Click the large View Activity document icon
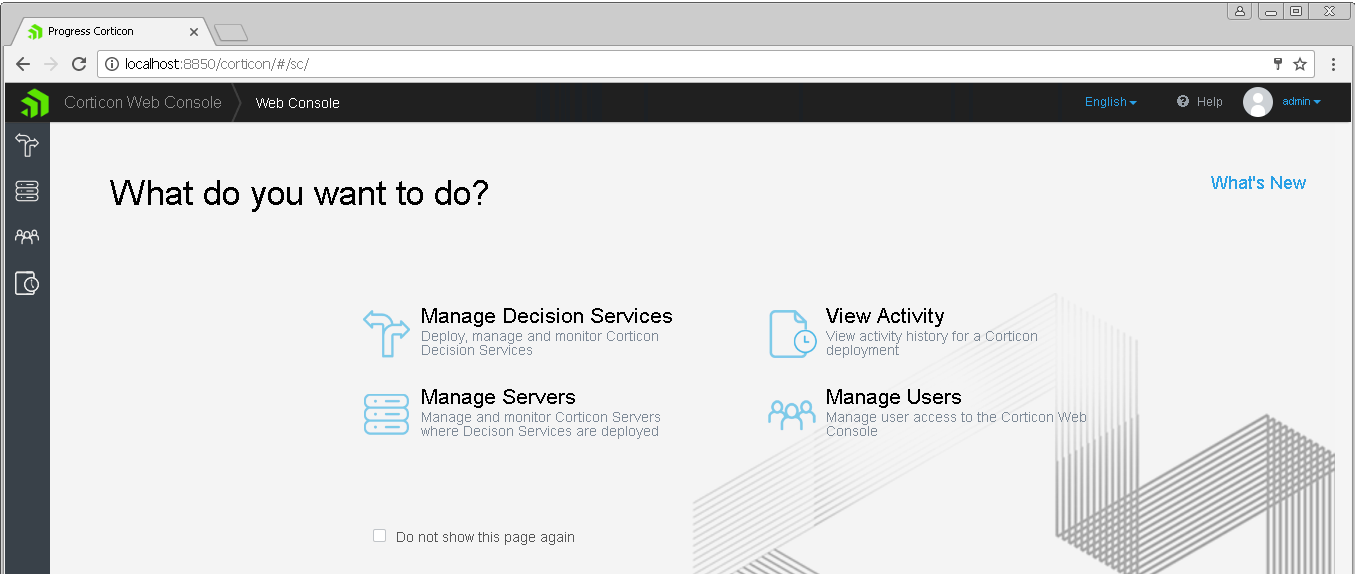 (791, 333)
